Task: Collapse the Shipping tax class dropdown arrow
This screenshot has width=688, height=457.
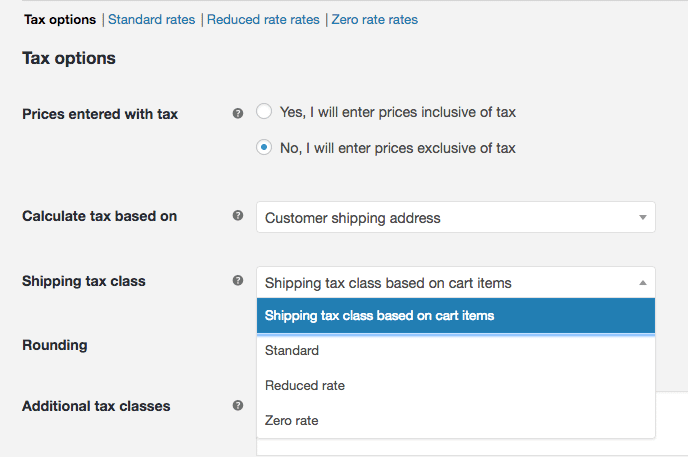Action: click(x=643, y=283)
